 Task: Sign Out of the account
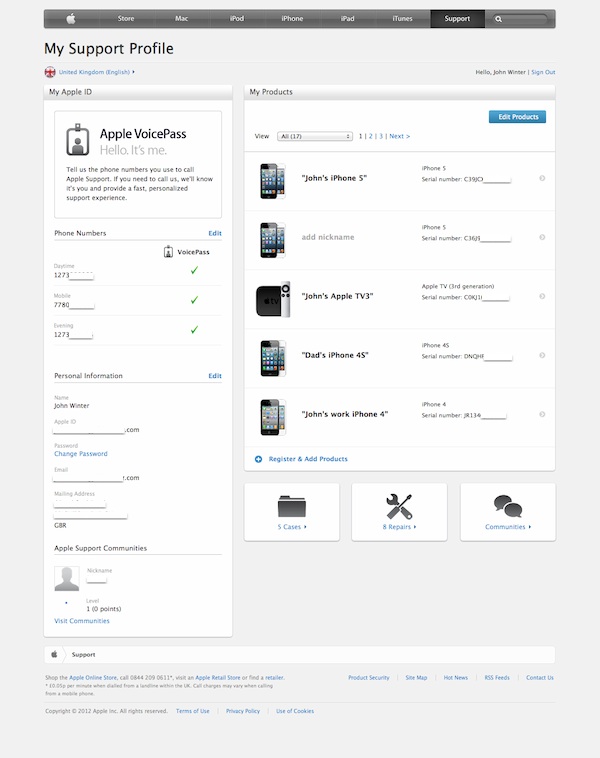pyautogui.click(x=543, y=72)
